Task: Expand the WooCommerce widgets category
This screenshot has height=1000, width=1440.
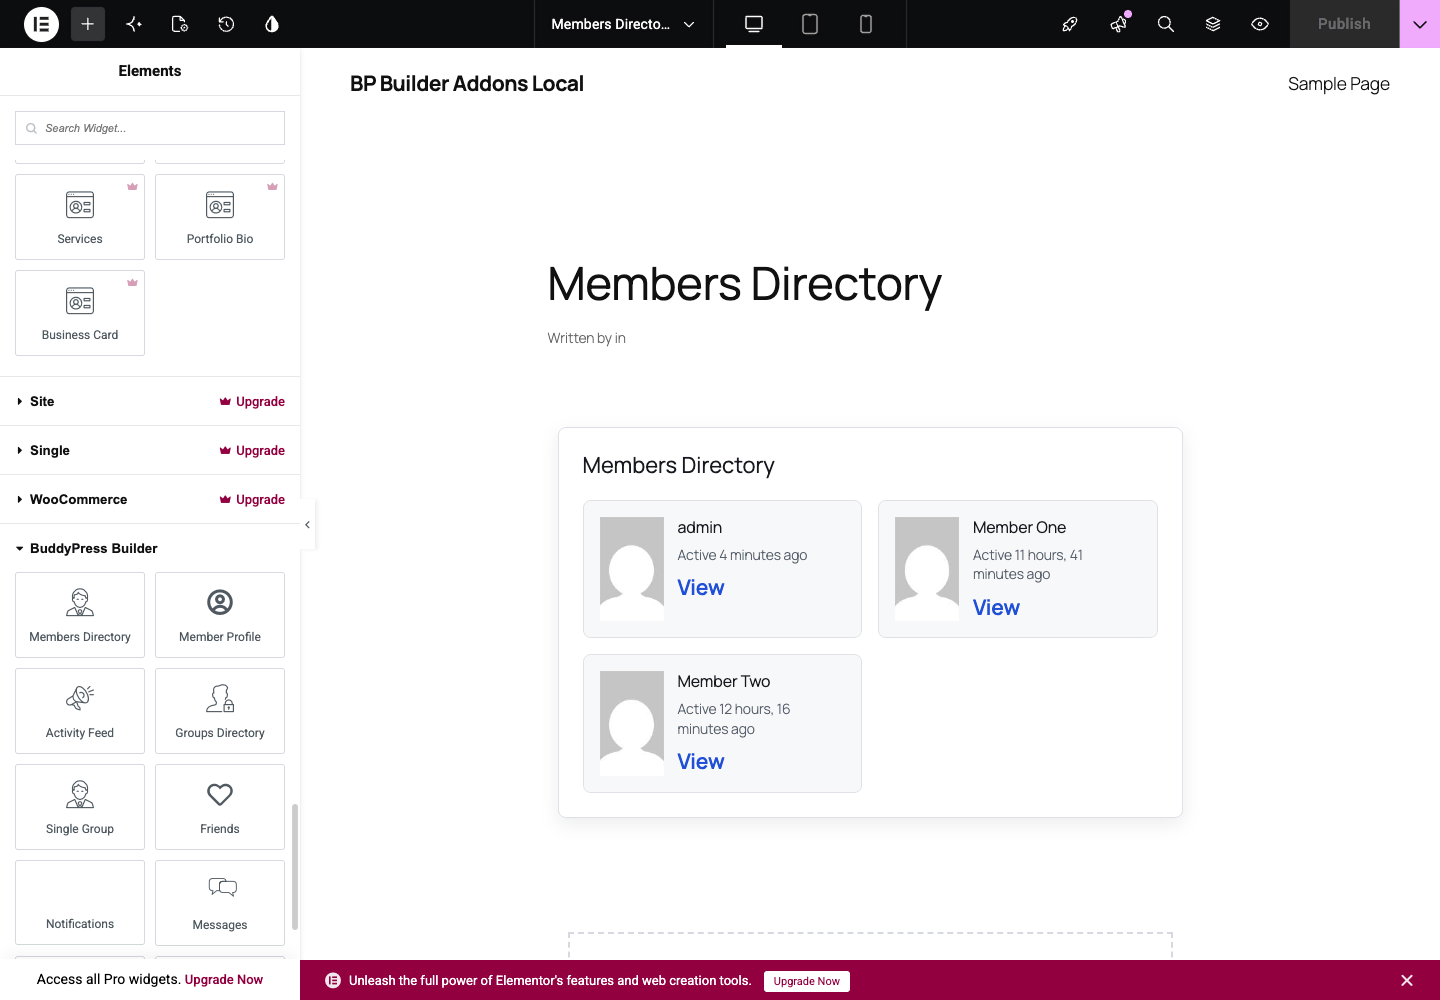Action: point(78,499)
